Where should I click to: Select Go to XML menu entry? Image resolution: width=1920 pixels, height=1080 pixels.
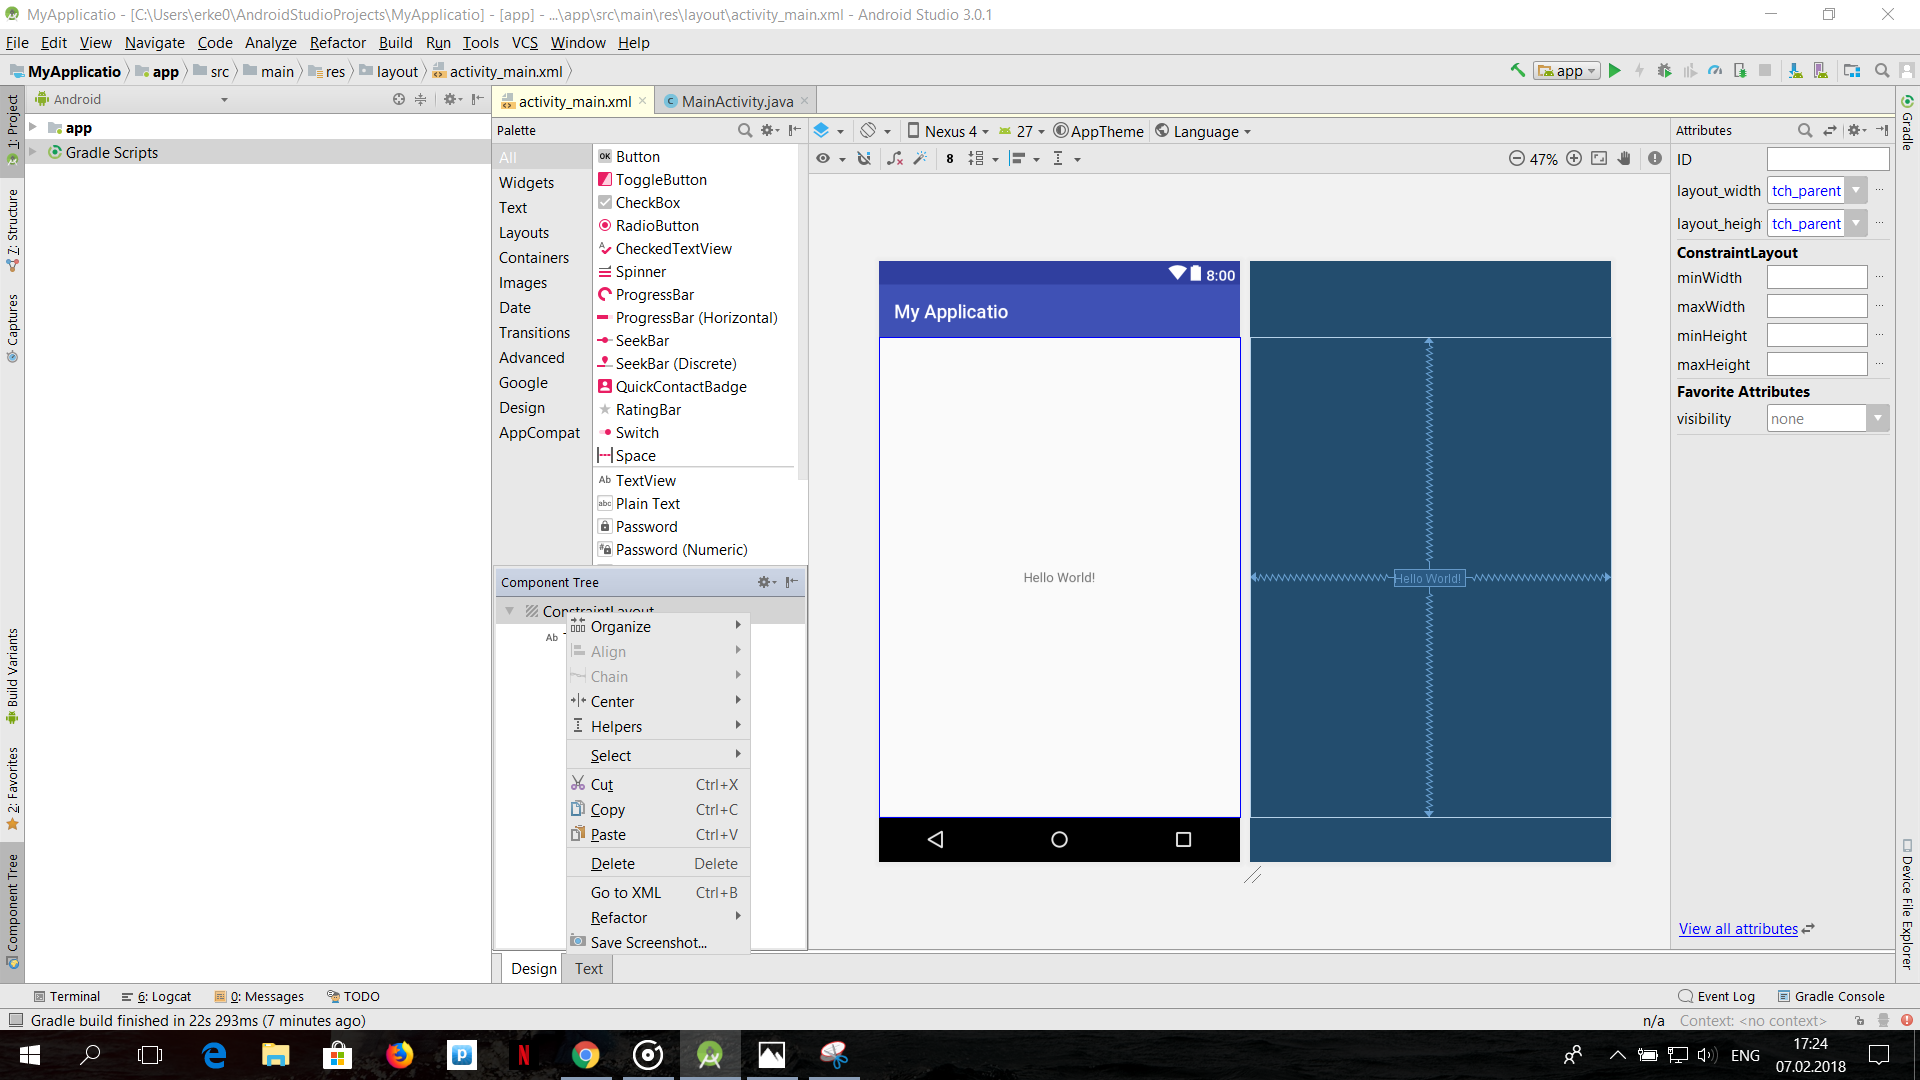[658, 892]
